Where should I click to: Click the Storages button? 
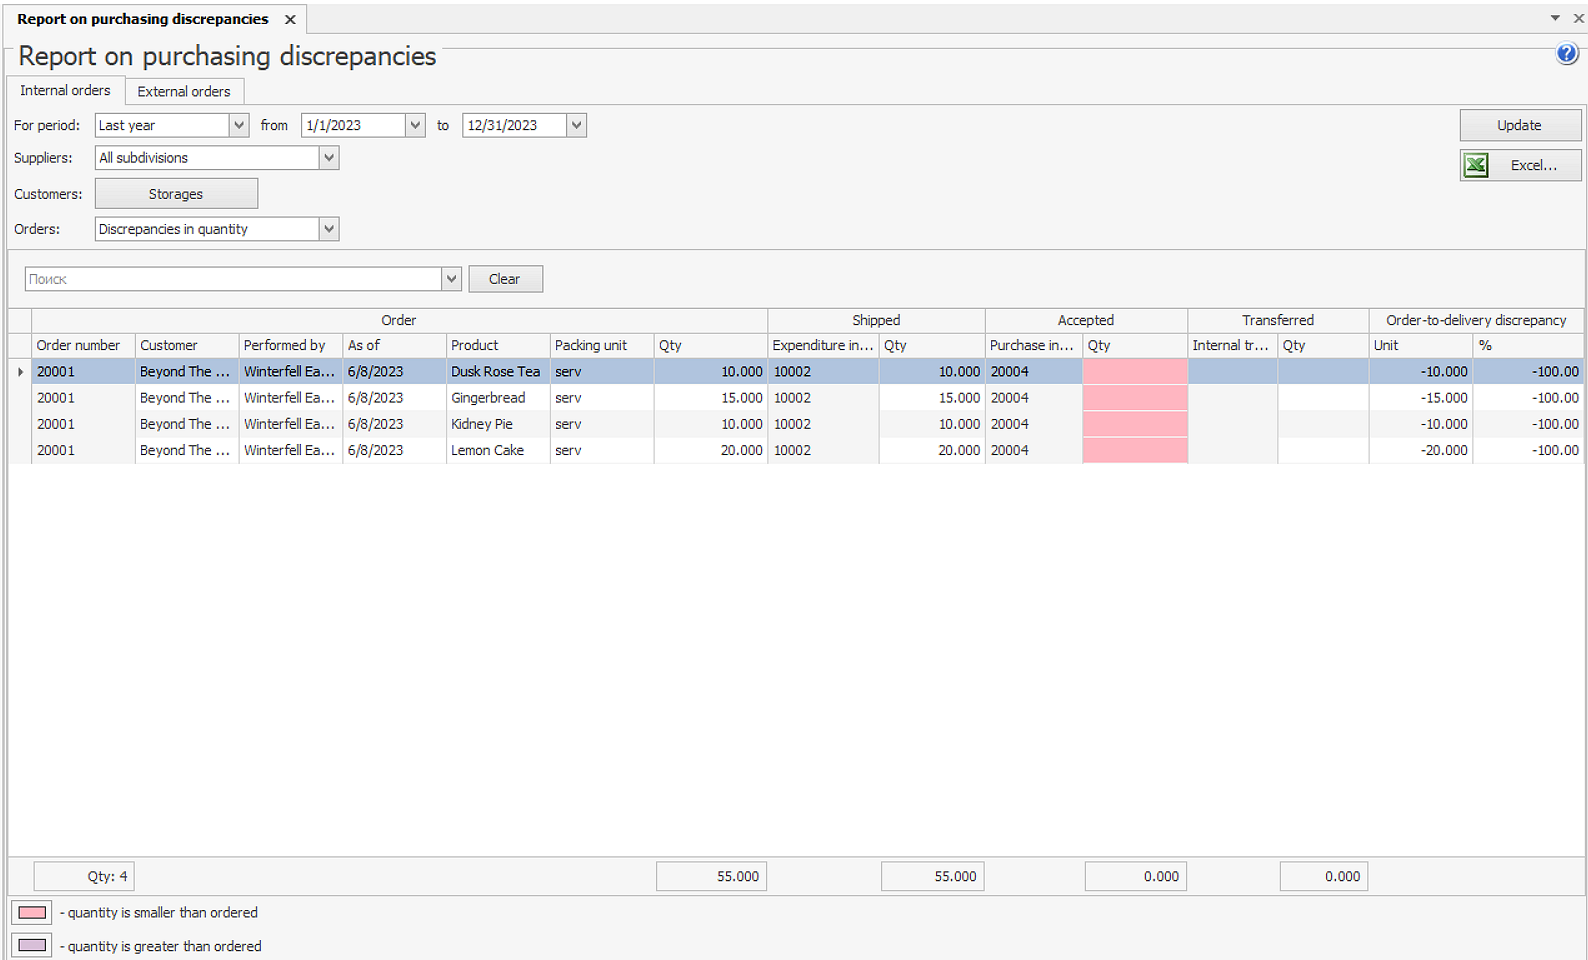176,194
